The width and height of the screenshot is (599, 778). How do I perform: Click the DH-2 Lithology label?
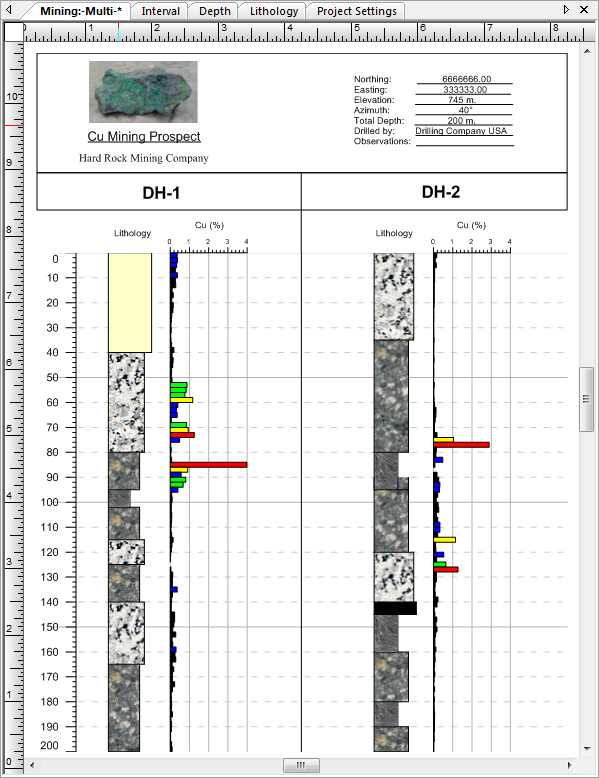point(394,233)
